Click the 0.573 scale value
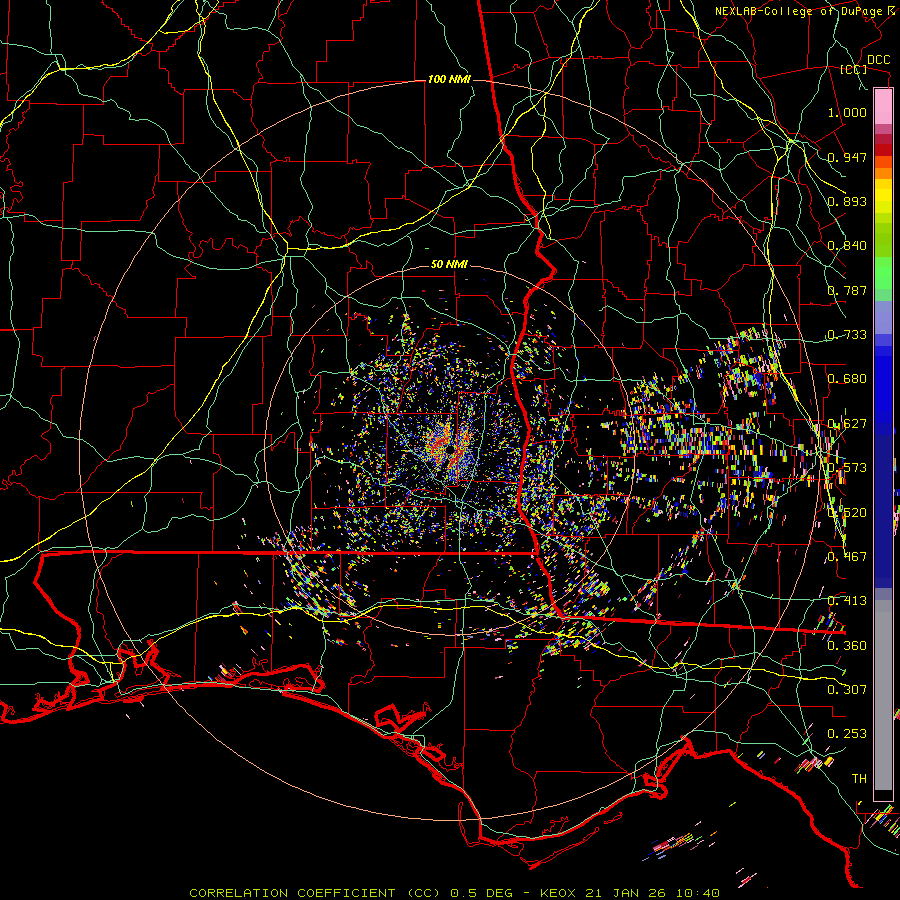The image size is (900, 900). pyautogui.click(x=847, y=468)
